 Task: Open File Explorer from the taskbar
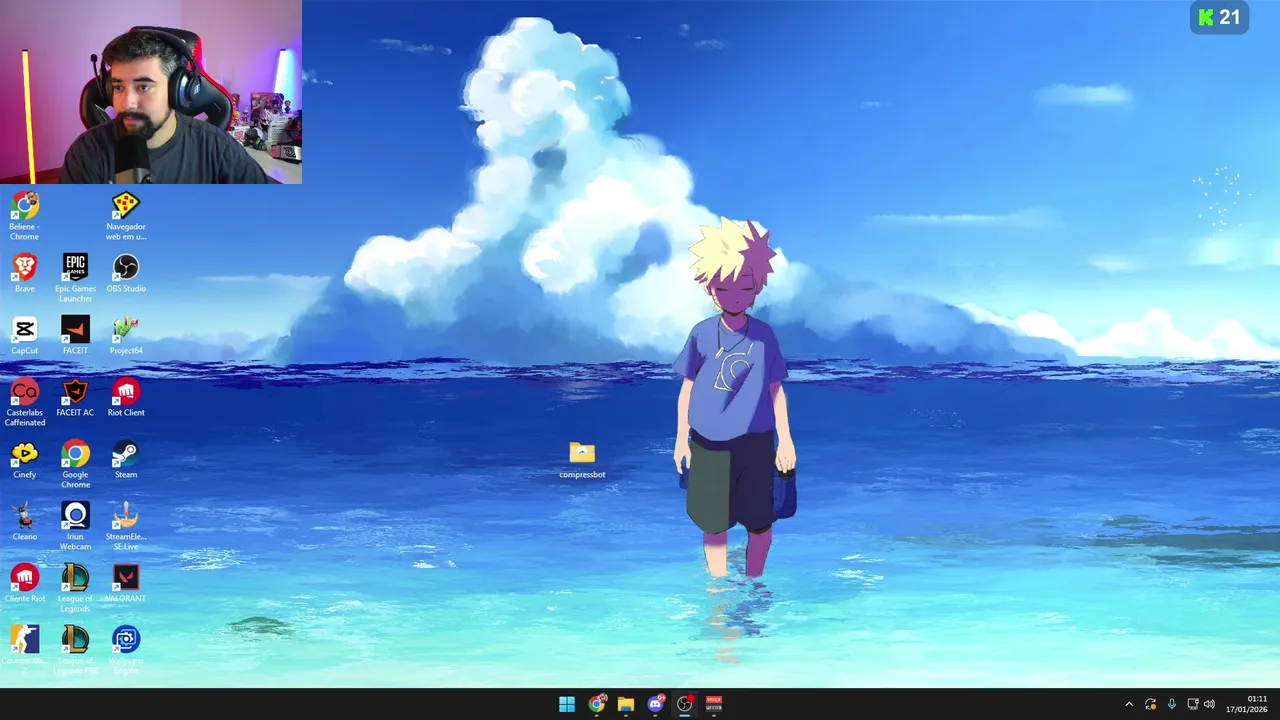click(x=626, y=704)
